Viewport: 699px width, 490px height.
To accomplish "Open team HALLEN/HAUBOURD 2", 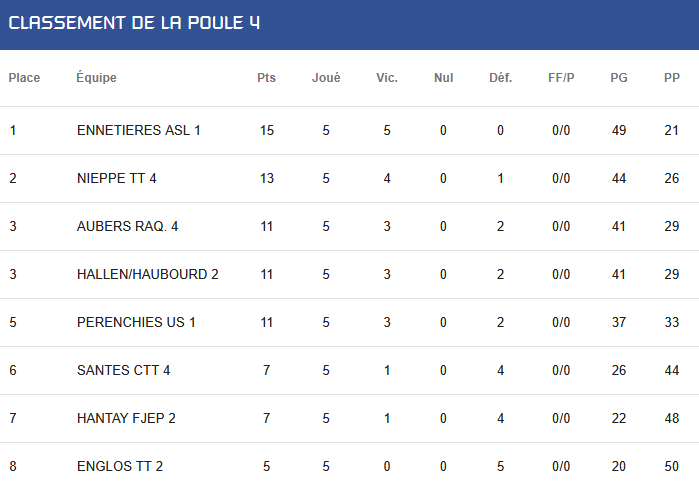I will point(148,274).
